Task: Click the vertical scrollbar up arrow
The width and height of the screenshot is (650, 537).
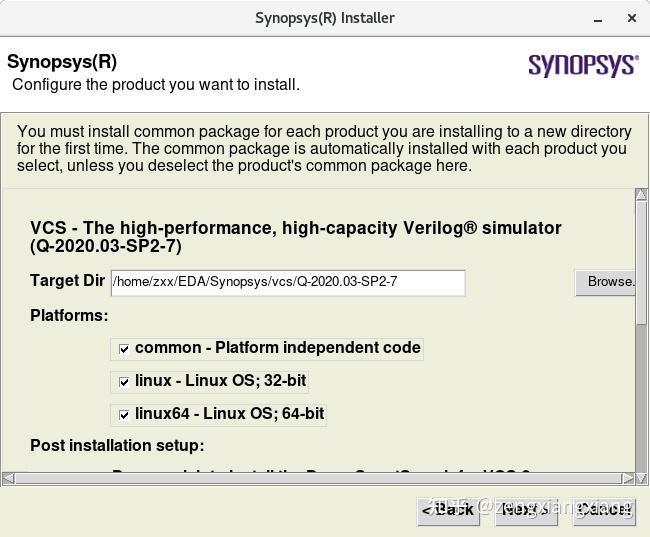Action: point(641,195)
